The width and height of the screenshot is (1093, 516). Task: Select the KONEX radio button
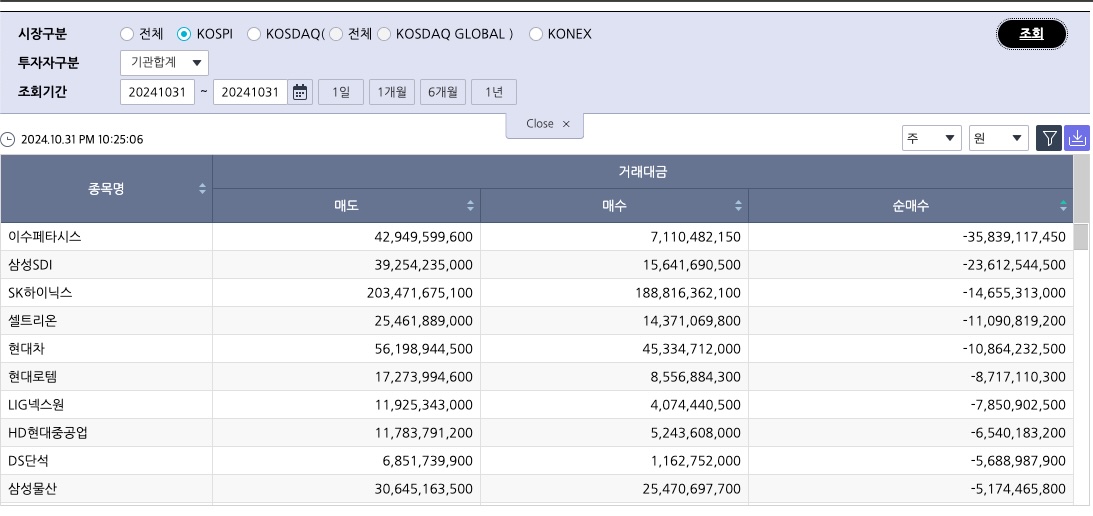click(535, 33)
